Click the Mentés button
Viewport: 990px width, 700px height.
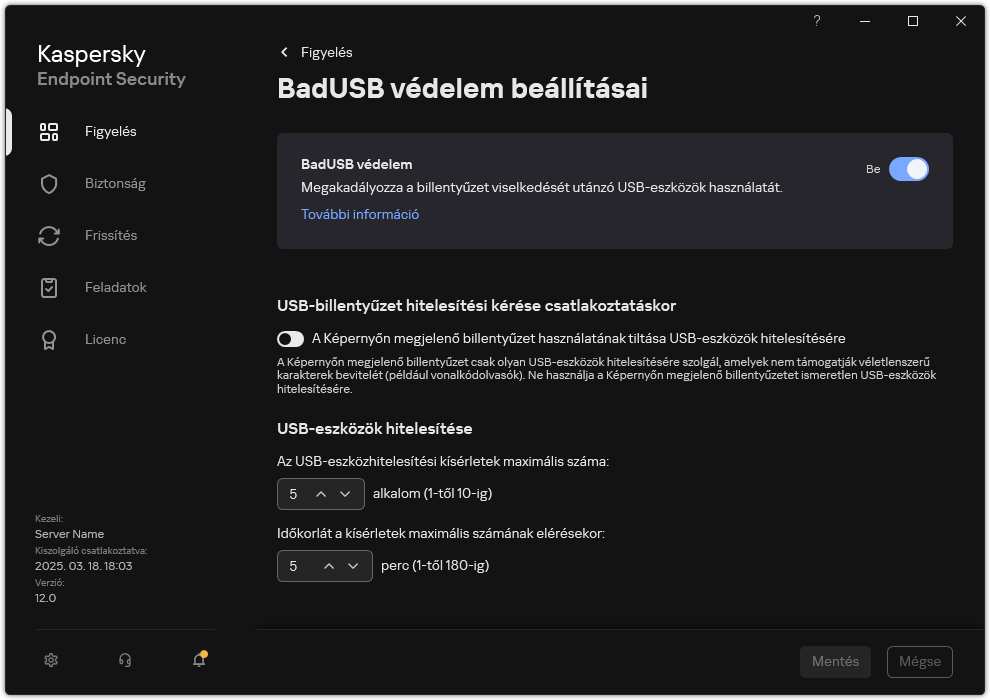(835, 661)
